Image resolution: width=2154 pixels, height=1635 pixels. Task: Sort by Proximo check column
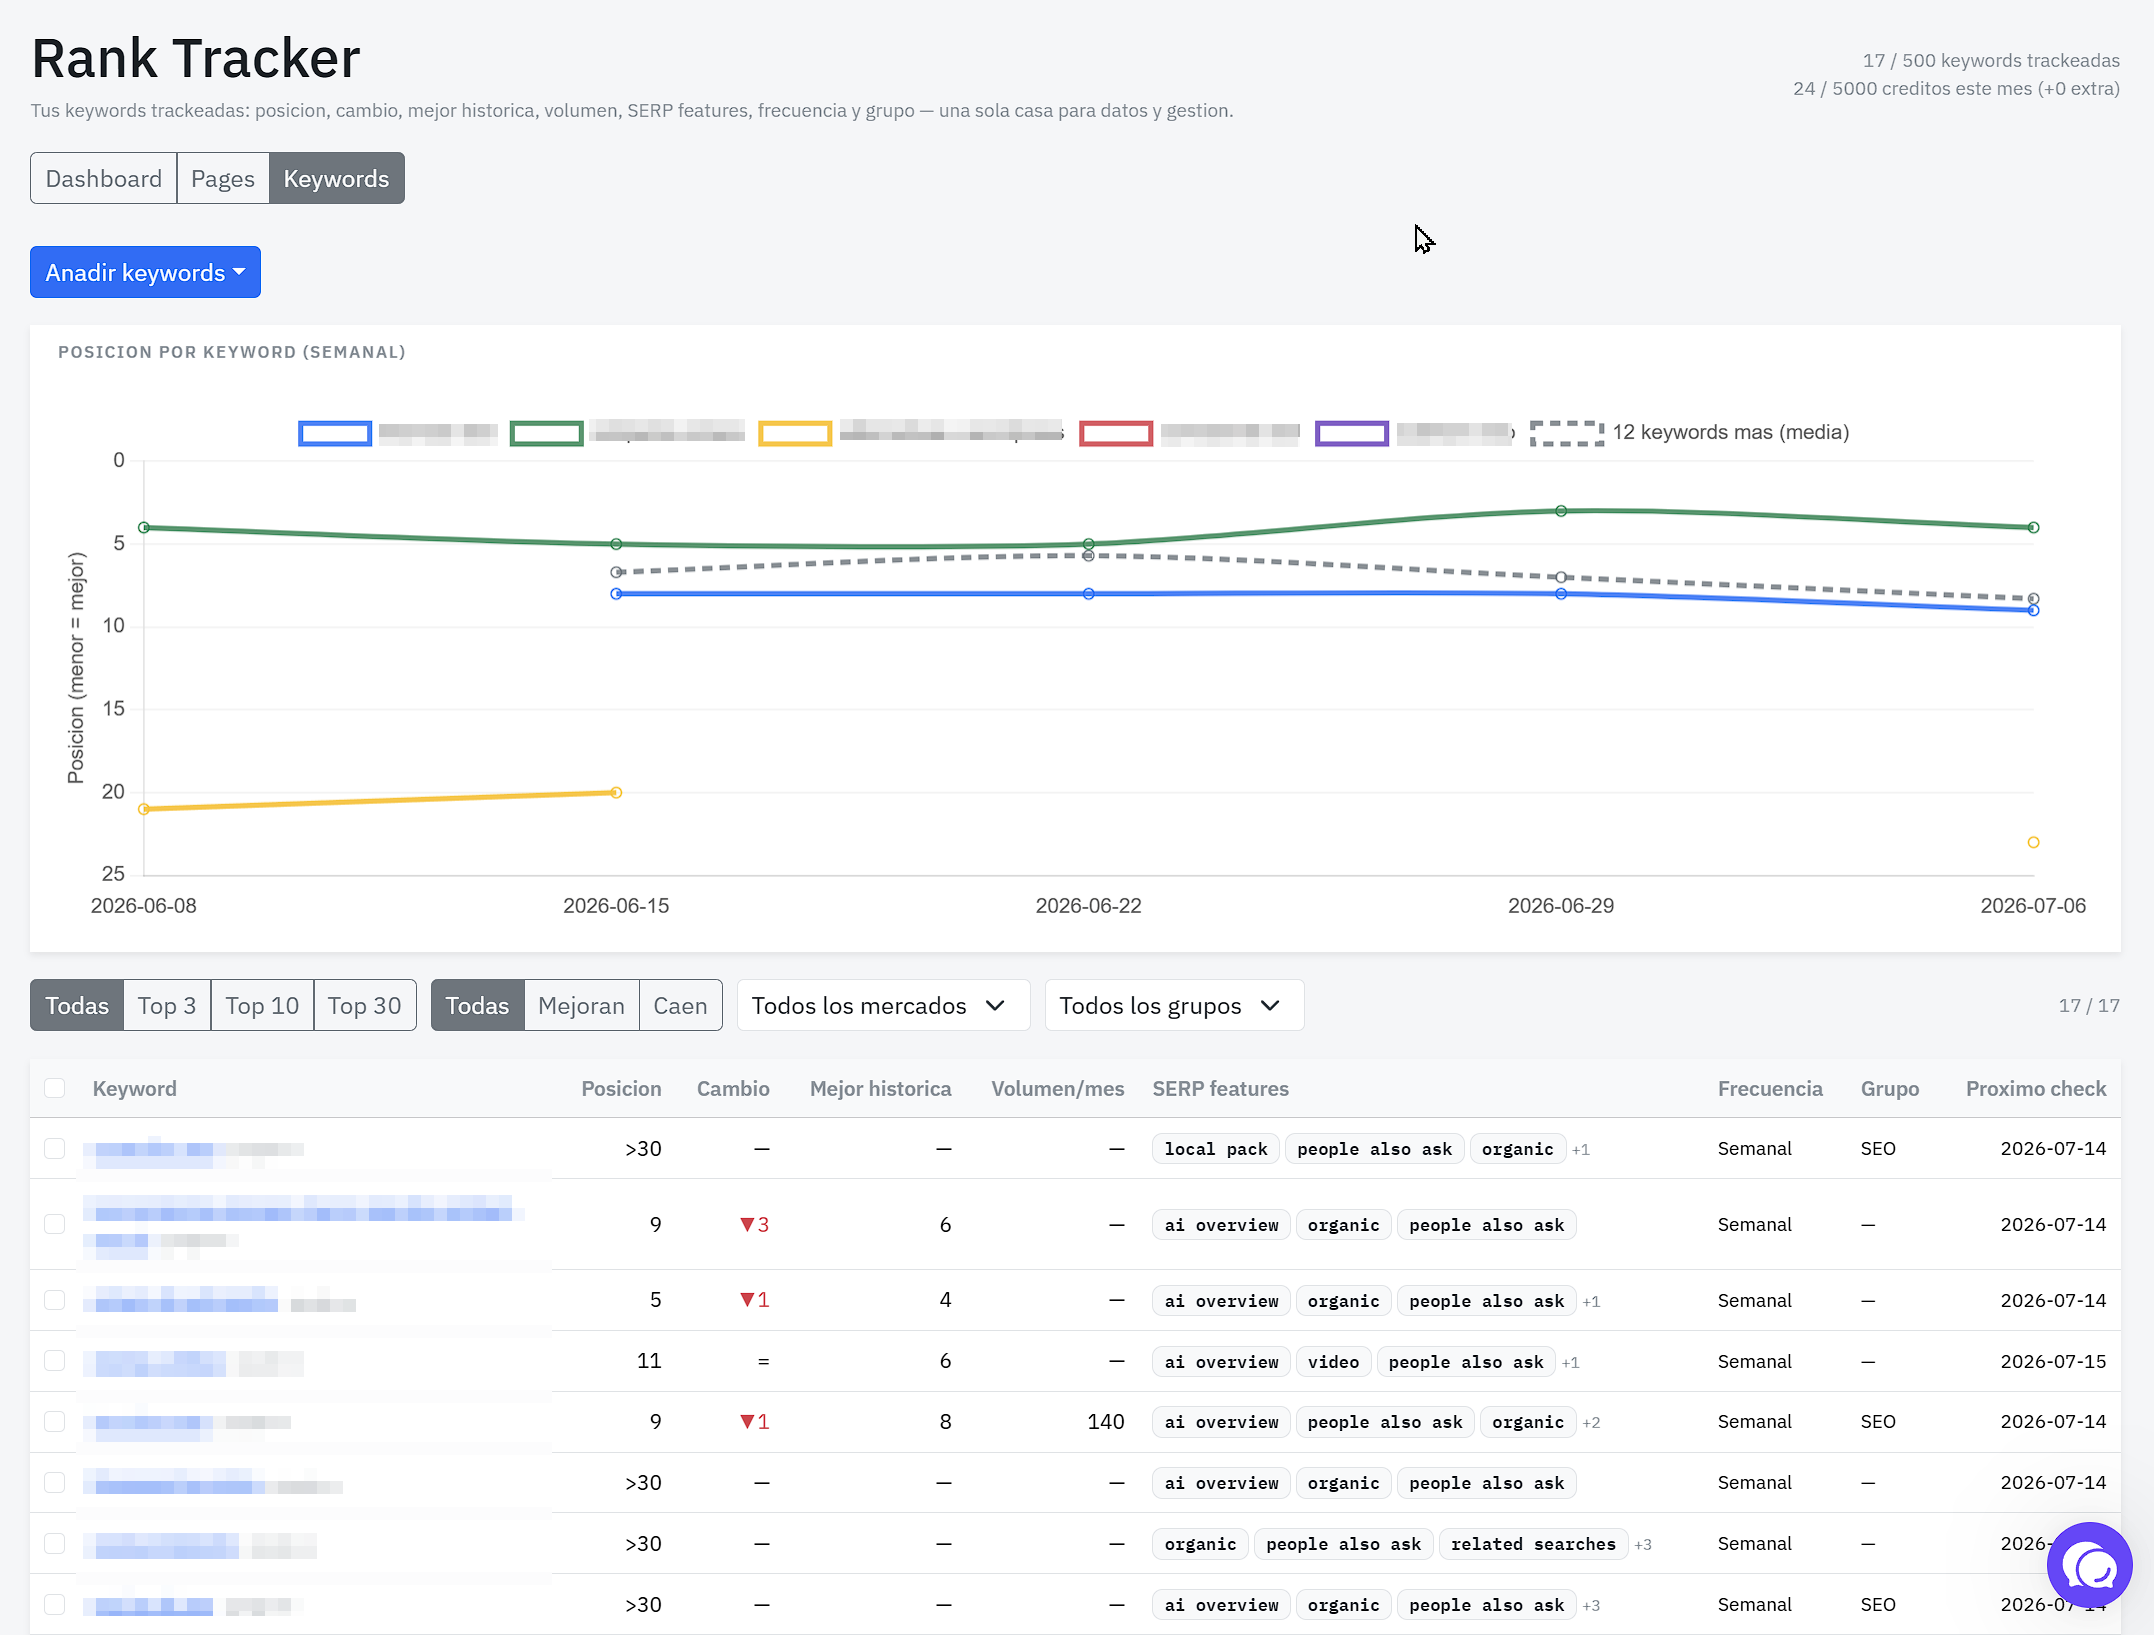[2036, 1088]
